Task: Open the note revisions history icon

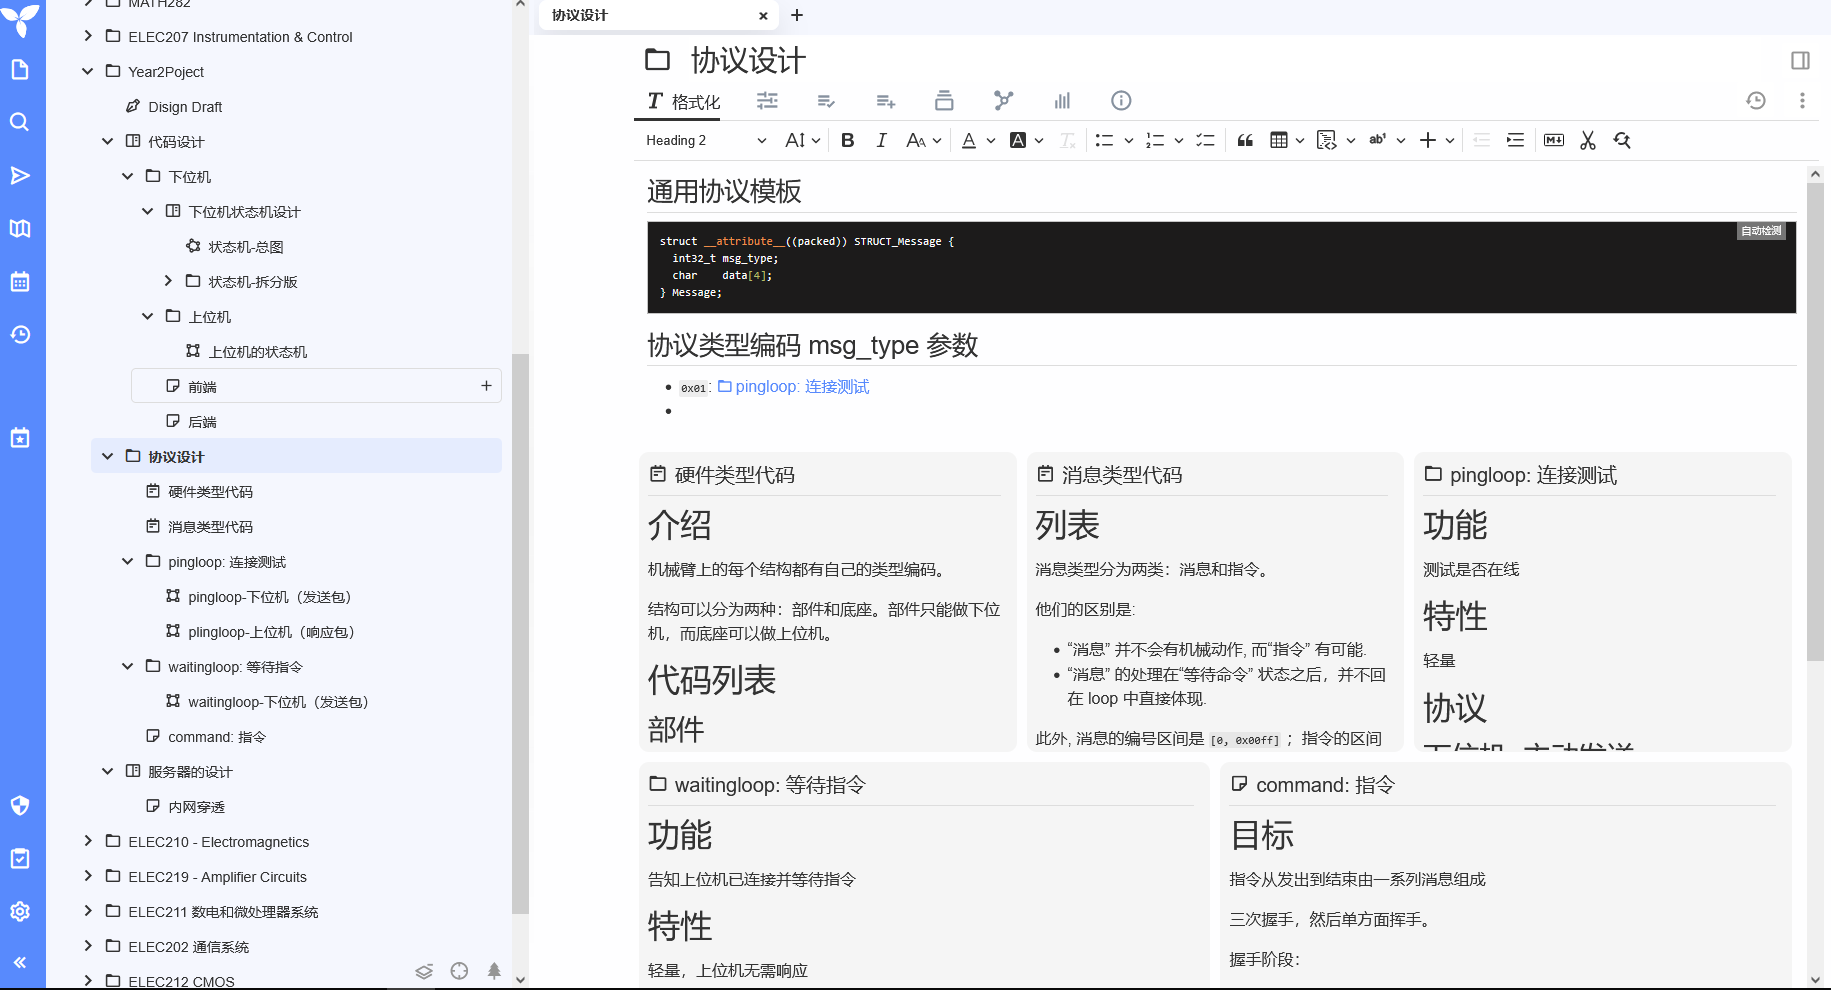Action: (1756, 100)
